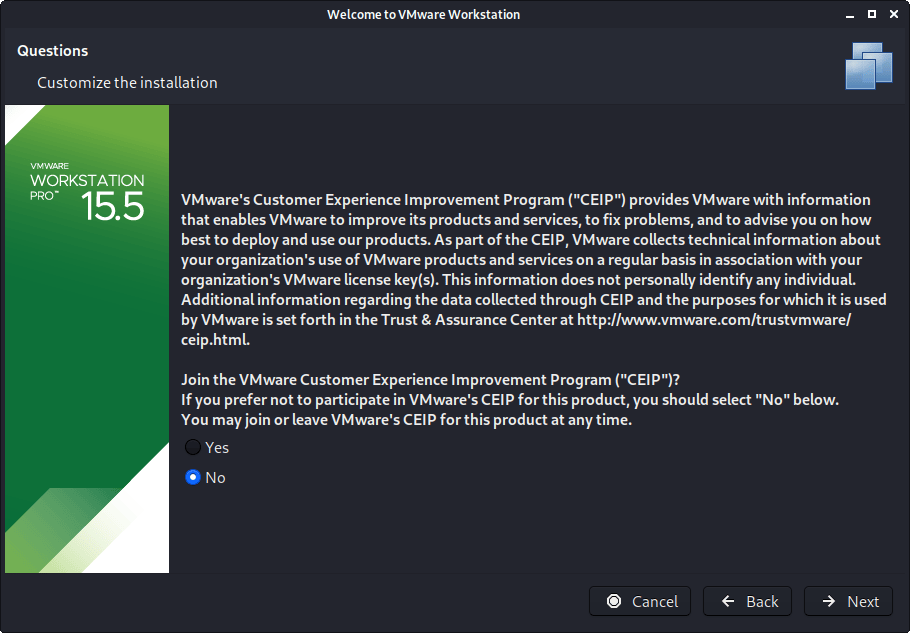Viewport: 910px width, 633px height.
Task: Select the Yes radio button to join CEIP
Action: tap(193, 447)
